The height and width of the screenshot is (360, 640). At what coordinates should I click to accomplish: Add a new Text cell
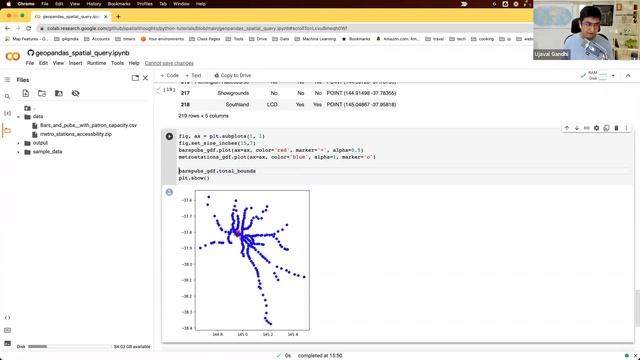pyautogui.click(x=193, y=76)
